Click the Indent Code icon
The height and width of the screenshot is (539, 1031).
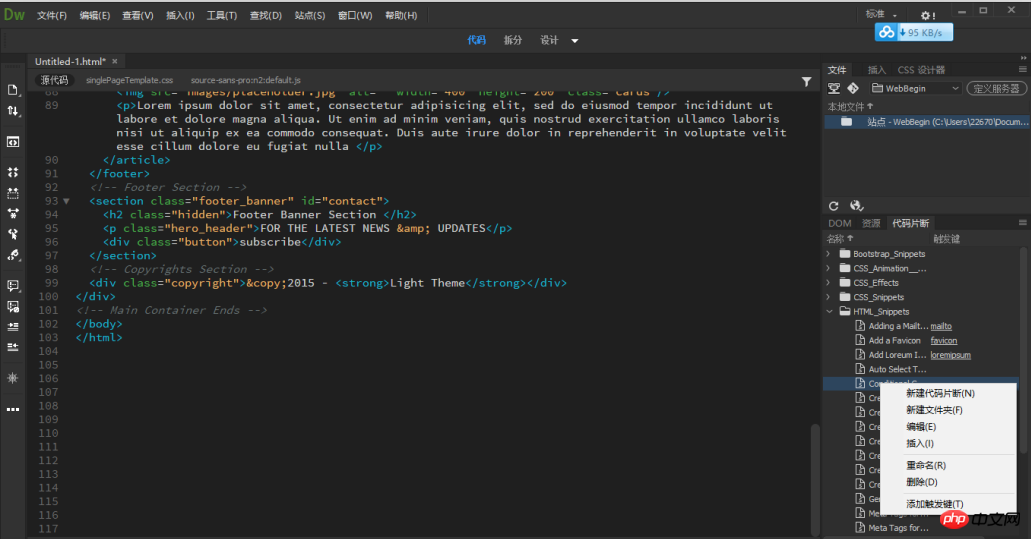coord(12,327)
